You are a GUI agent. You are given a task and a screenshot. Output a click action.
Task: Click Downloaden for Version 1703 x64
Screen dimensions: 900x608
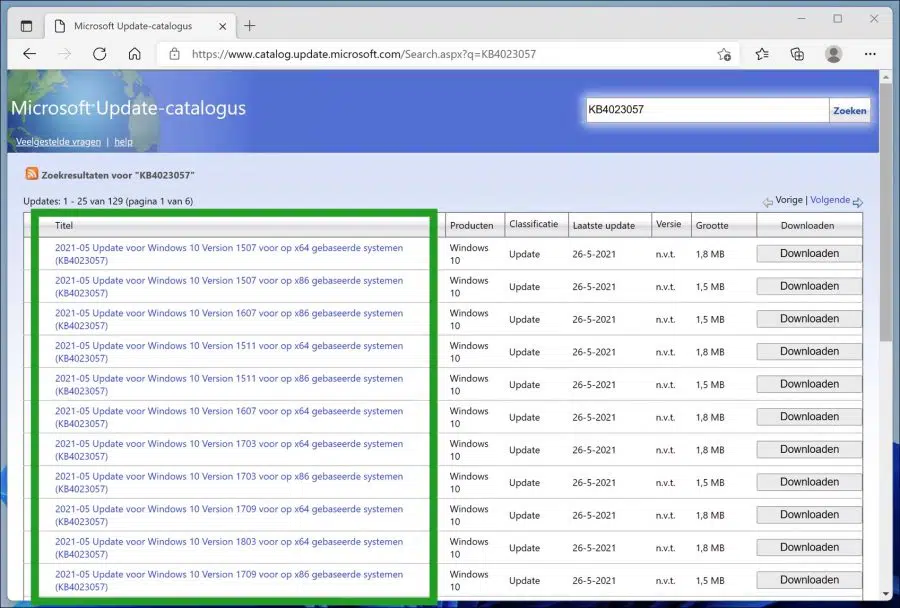click(x=809, y=450)
